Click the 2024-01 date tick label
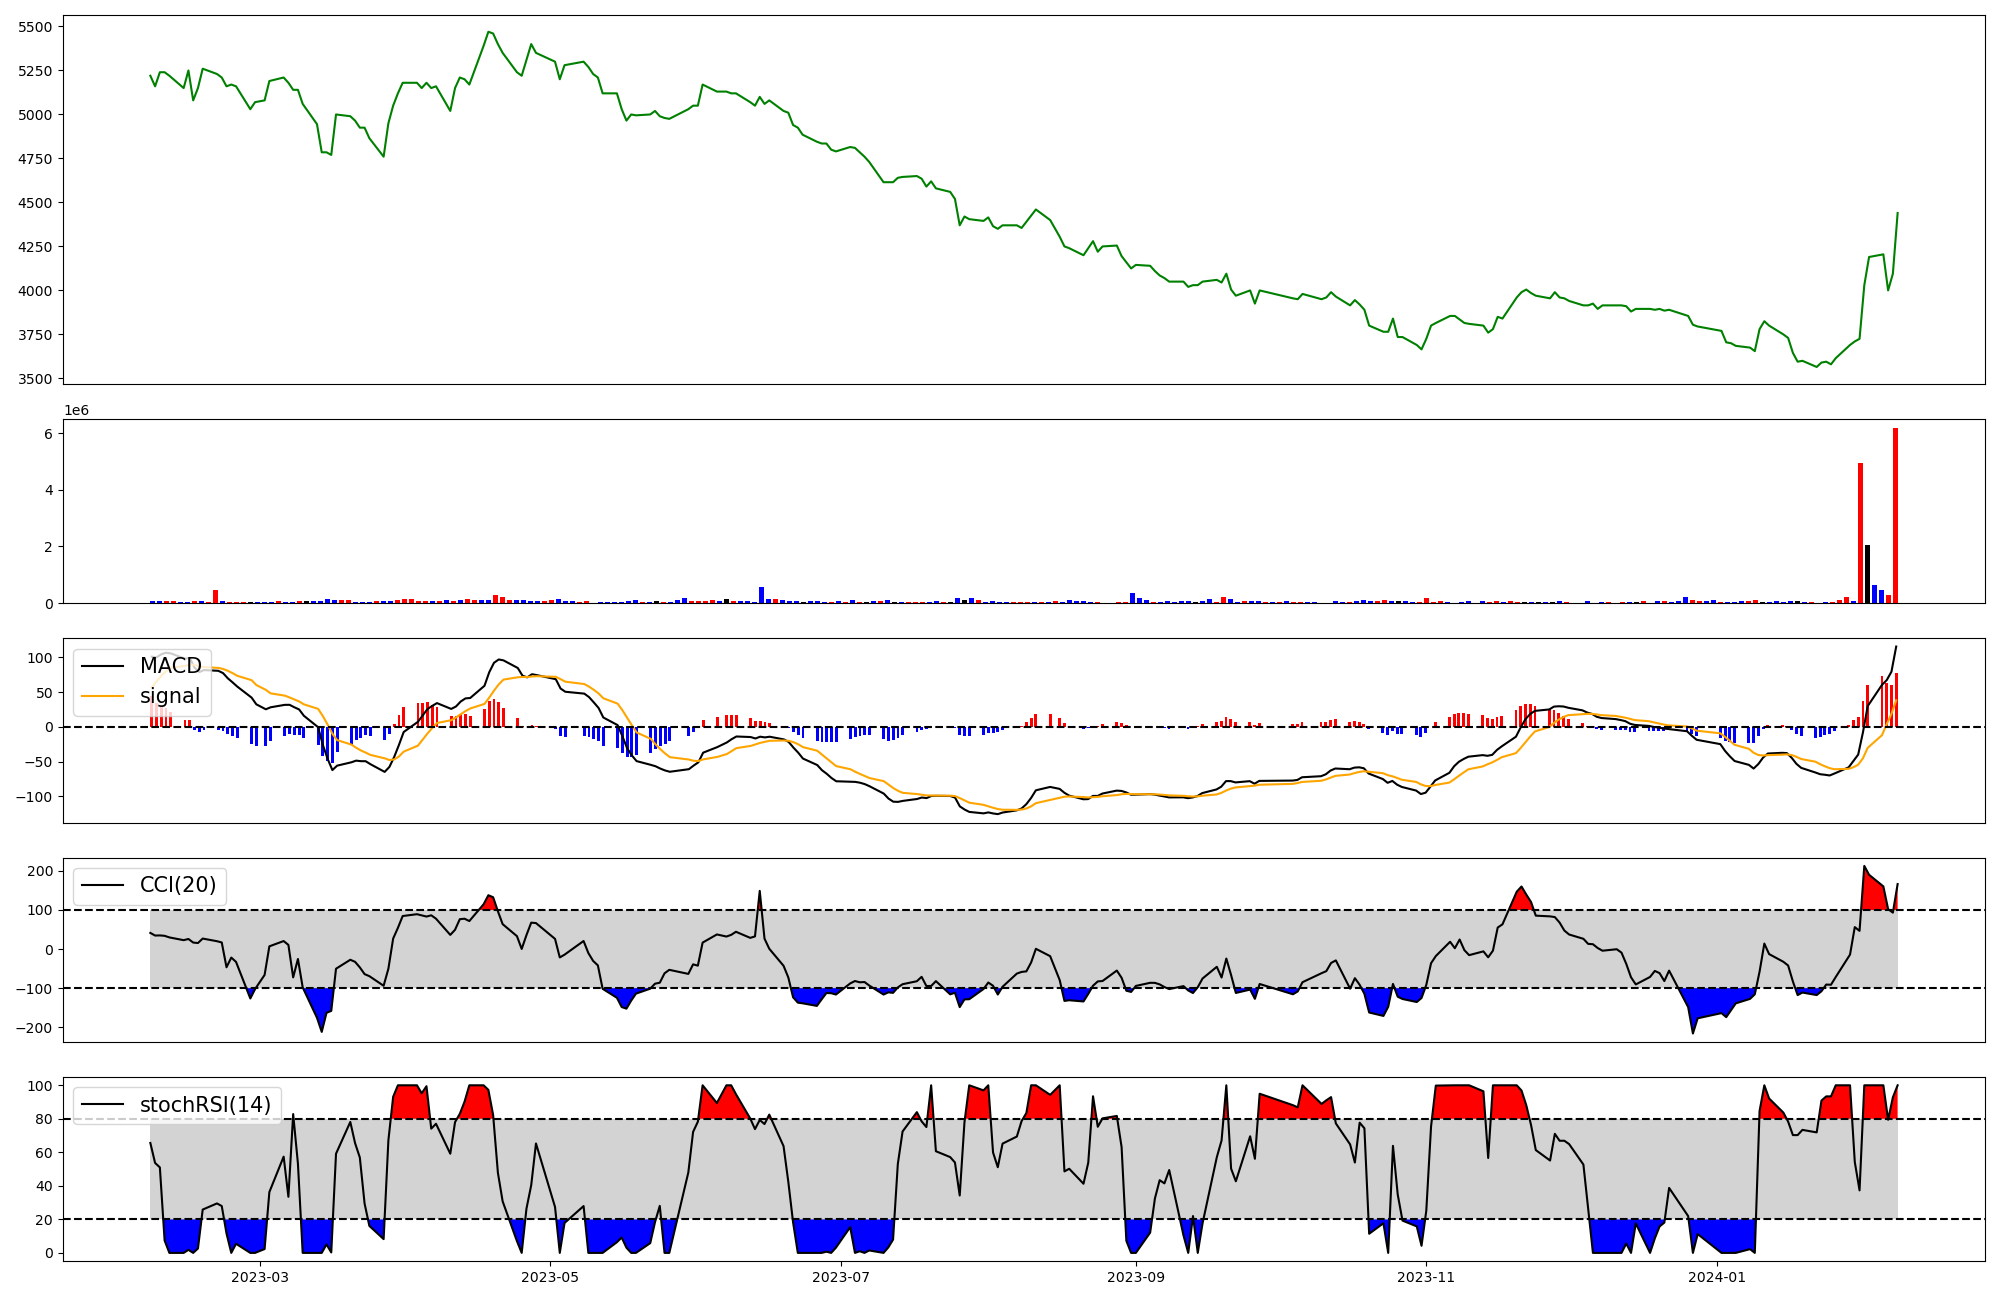Screen dimensions: 2000x1300 (1717, 1277)
